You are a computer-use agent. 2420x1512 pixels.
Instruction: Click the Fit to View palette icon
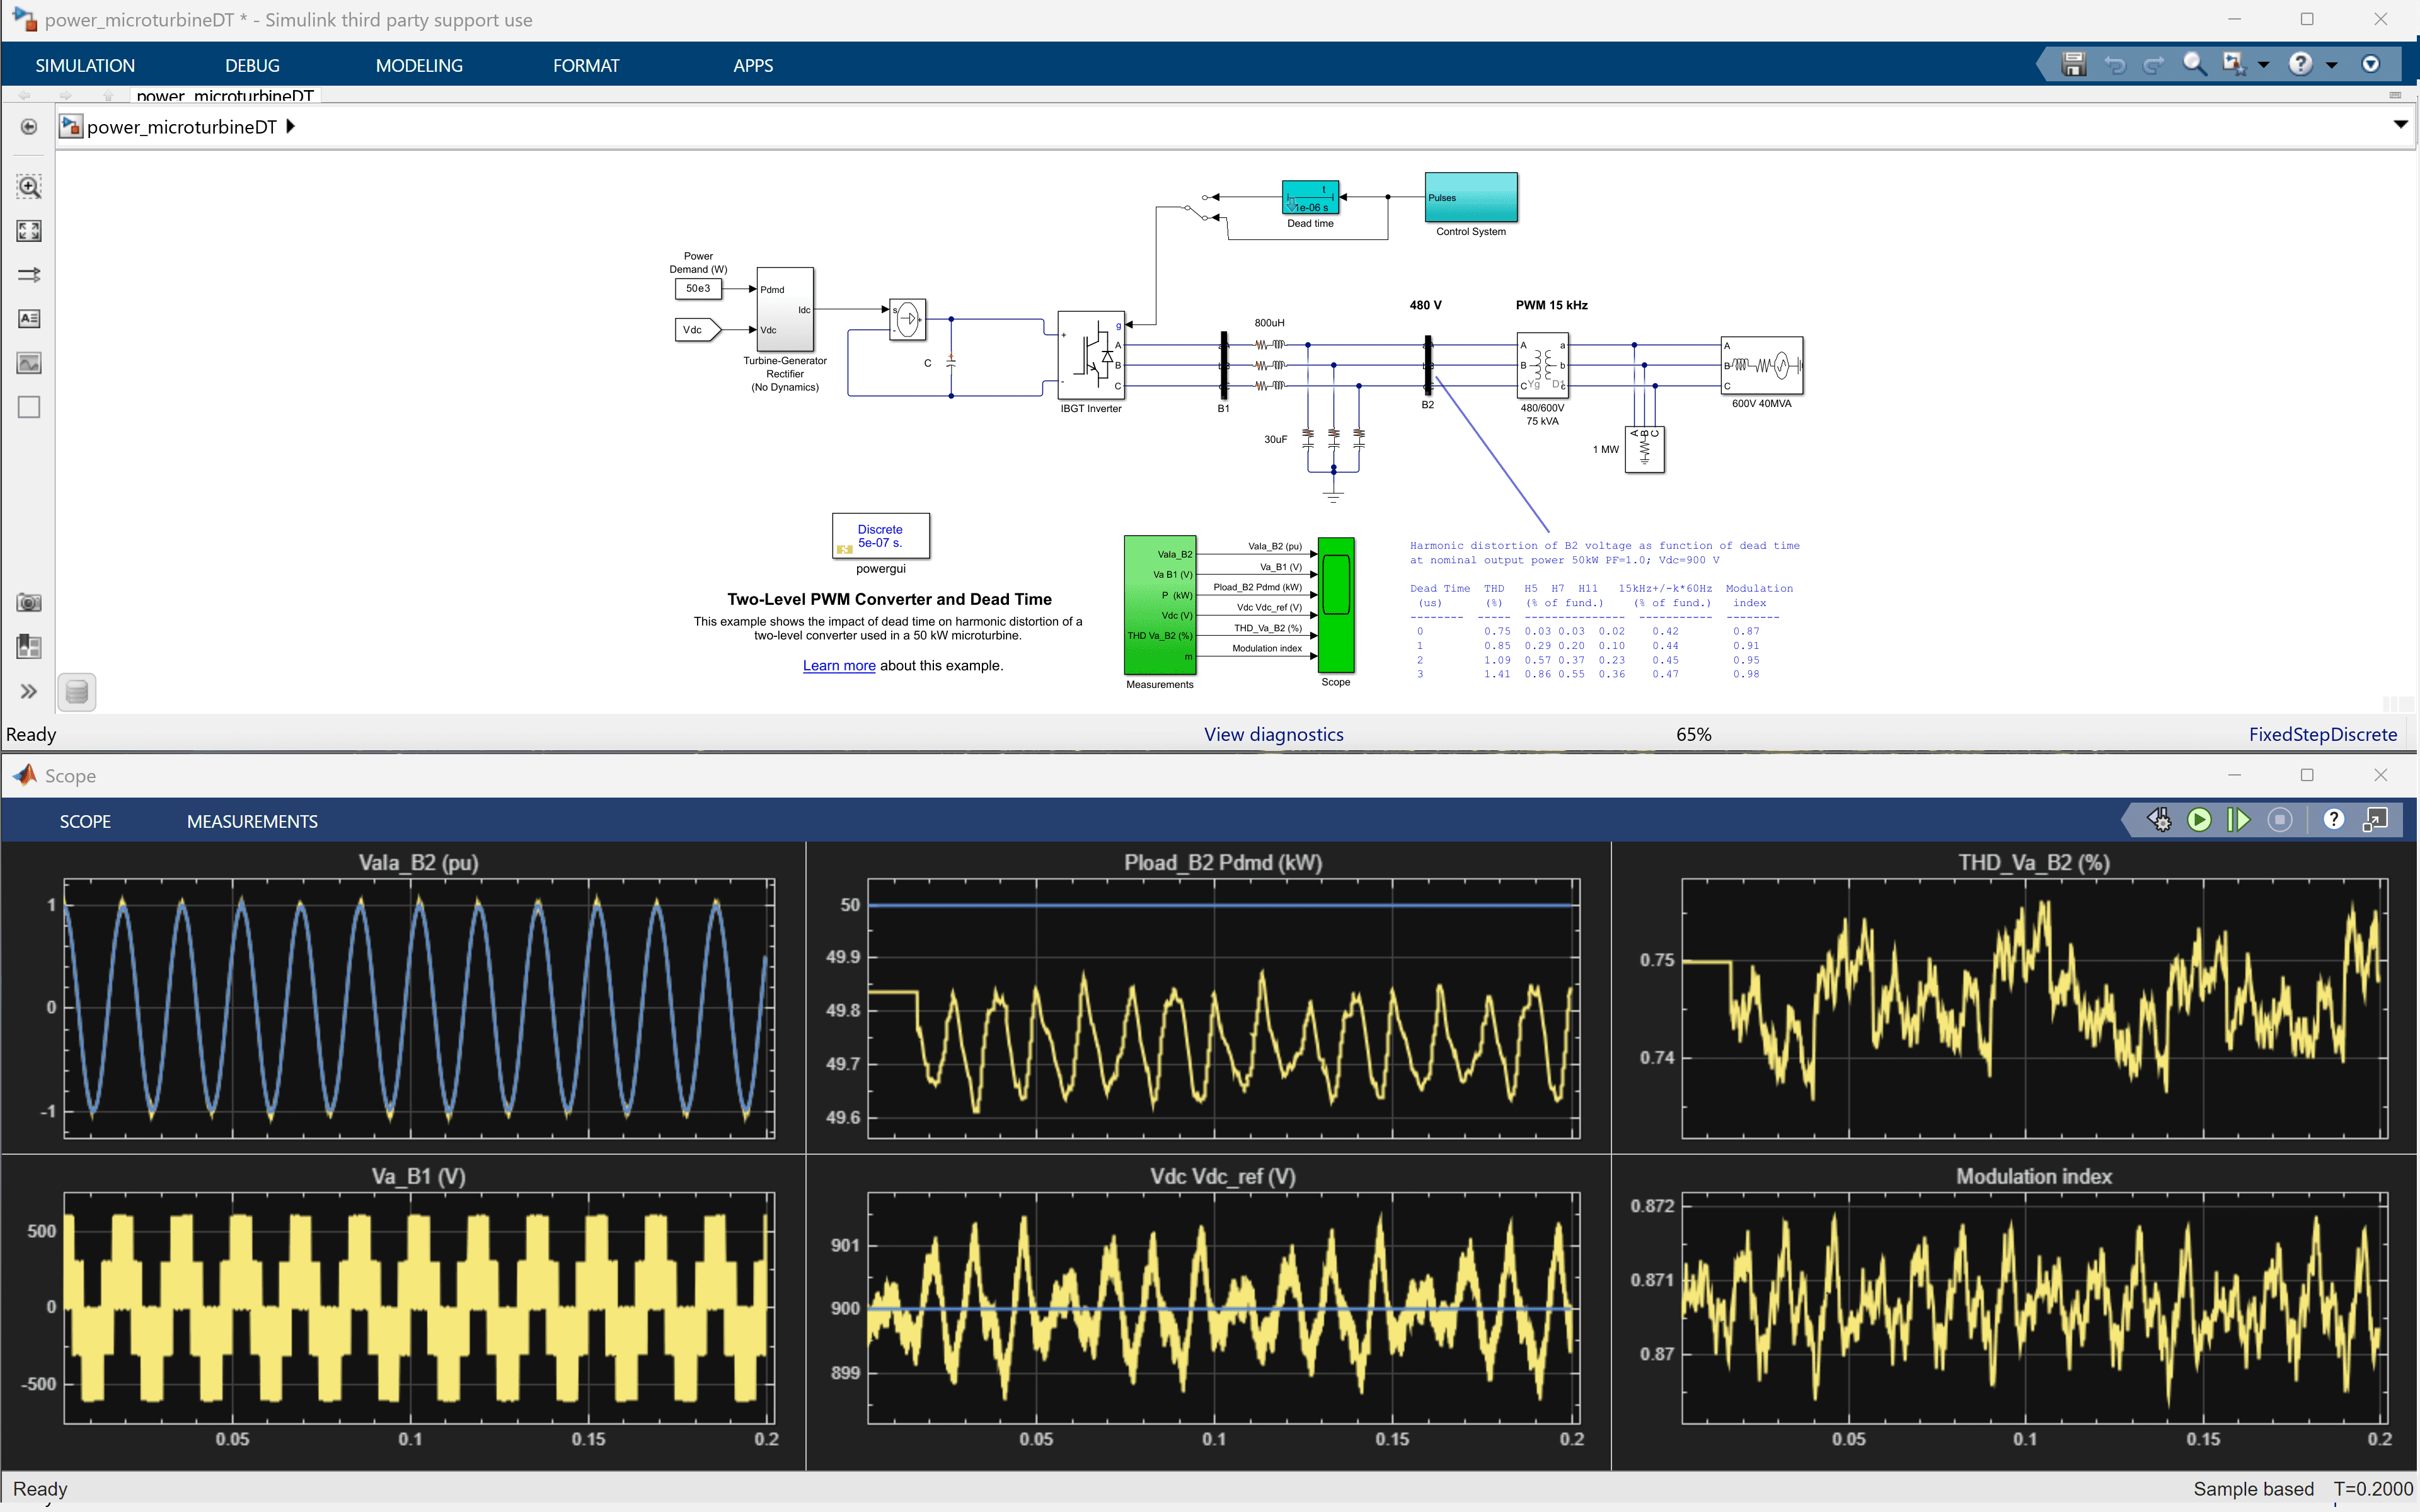pos(29,230)
